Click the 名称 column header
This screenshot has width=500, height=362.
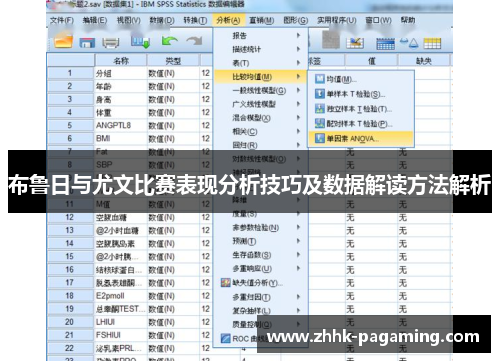click(x=121, y=61)
